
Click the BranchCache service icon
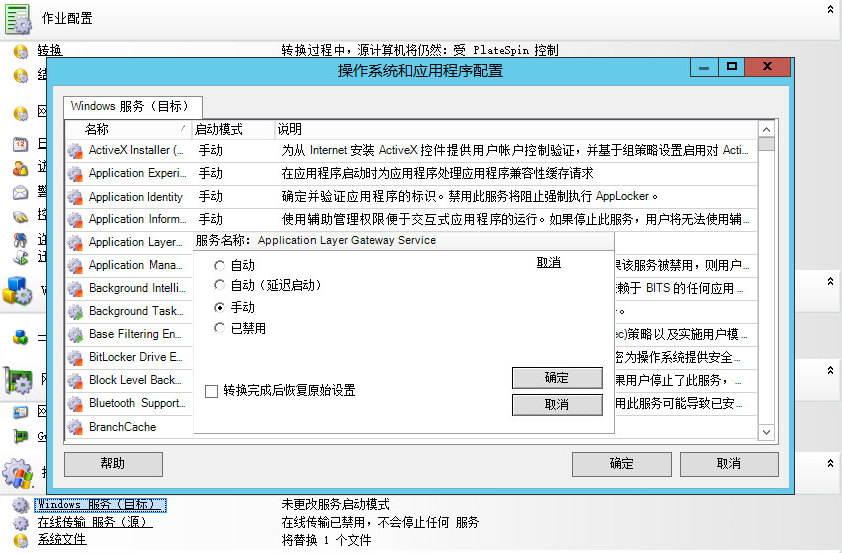pyautogui.click(x=75, y=427)
